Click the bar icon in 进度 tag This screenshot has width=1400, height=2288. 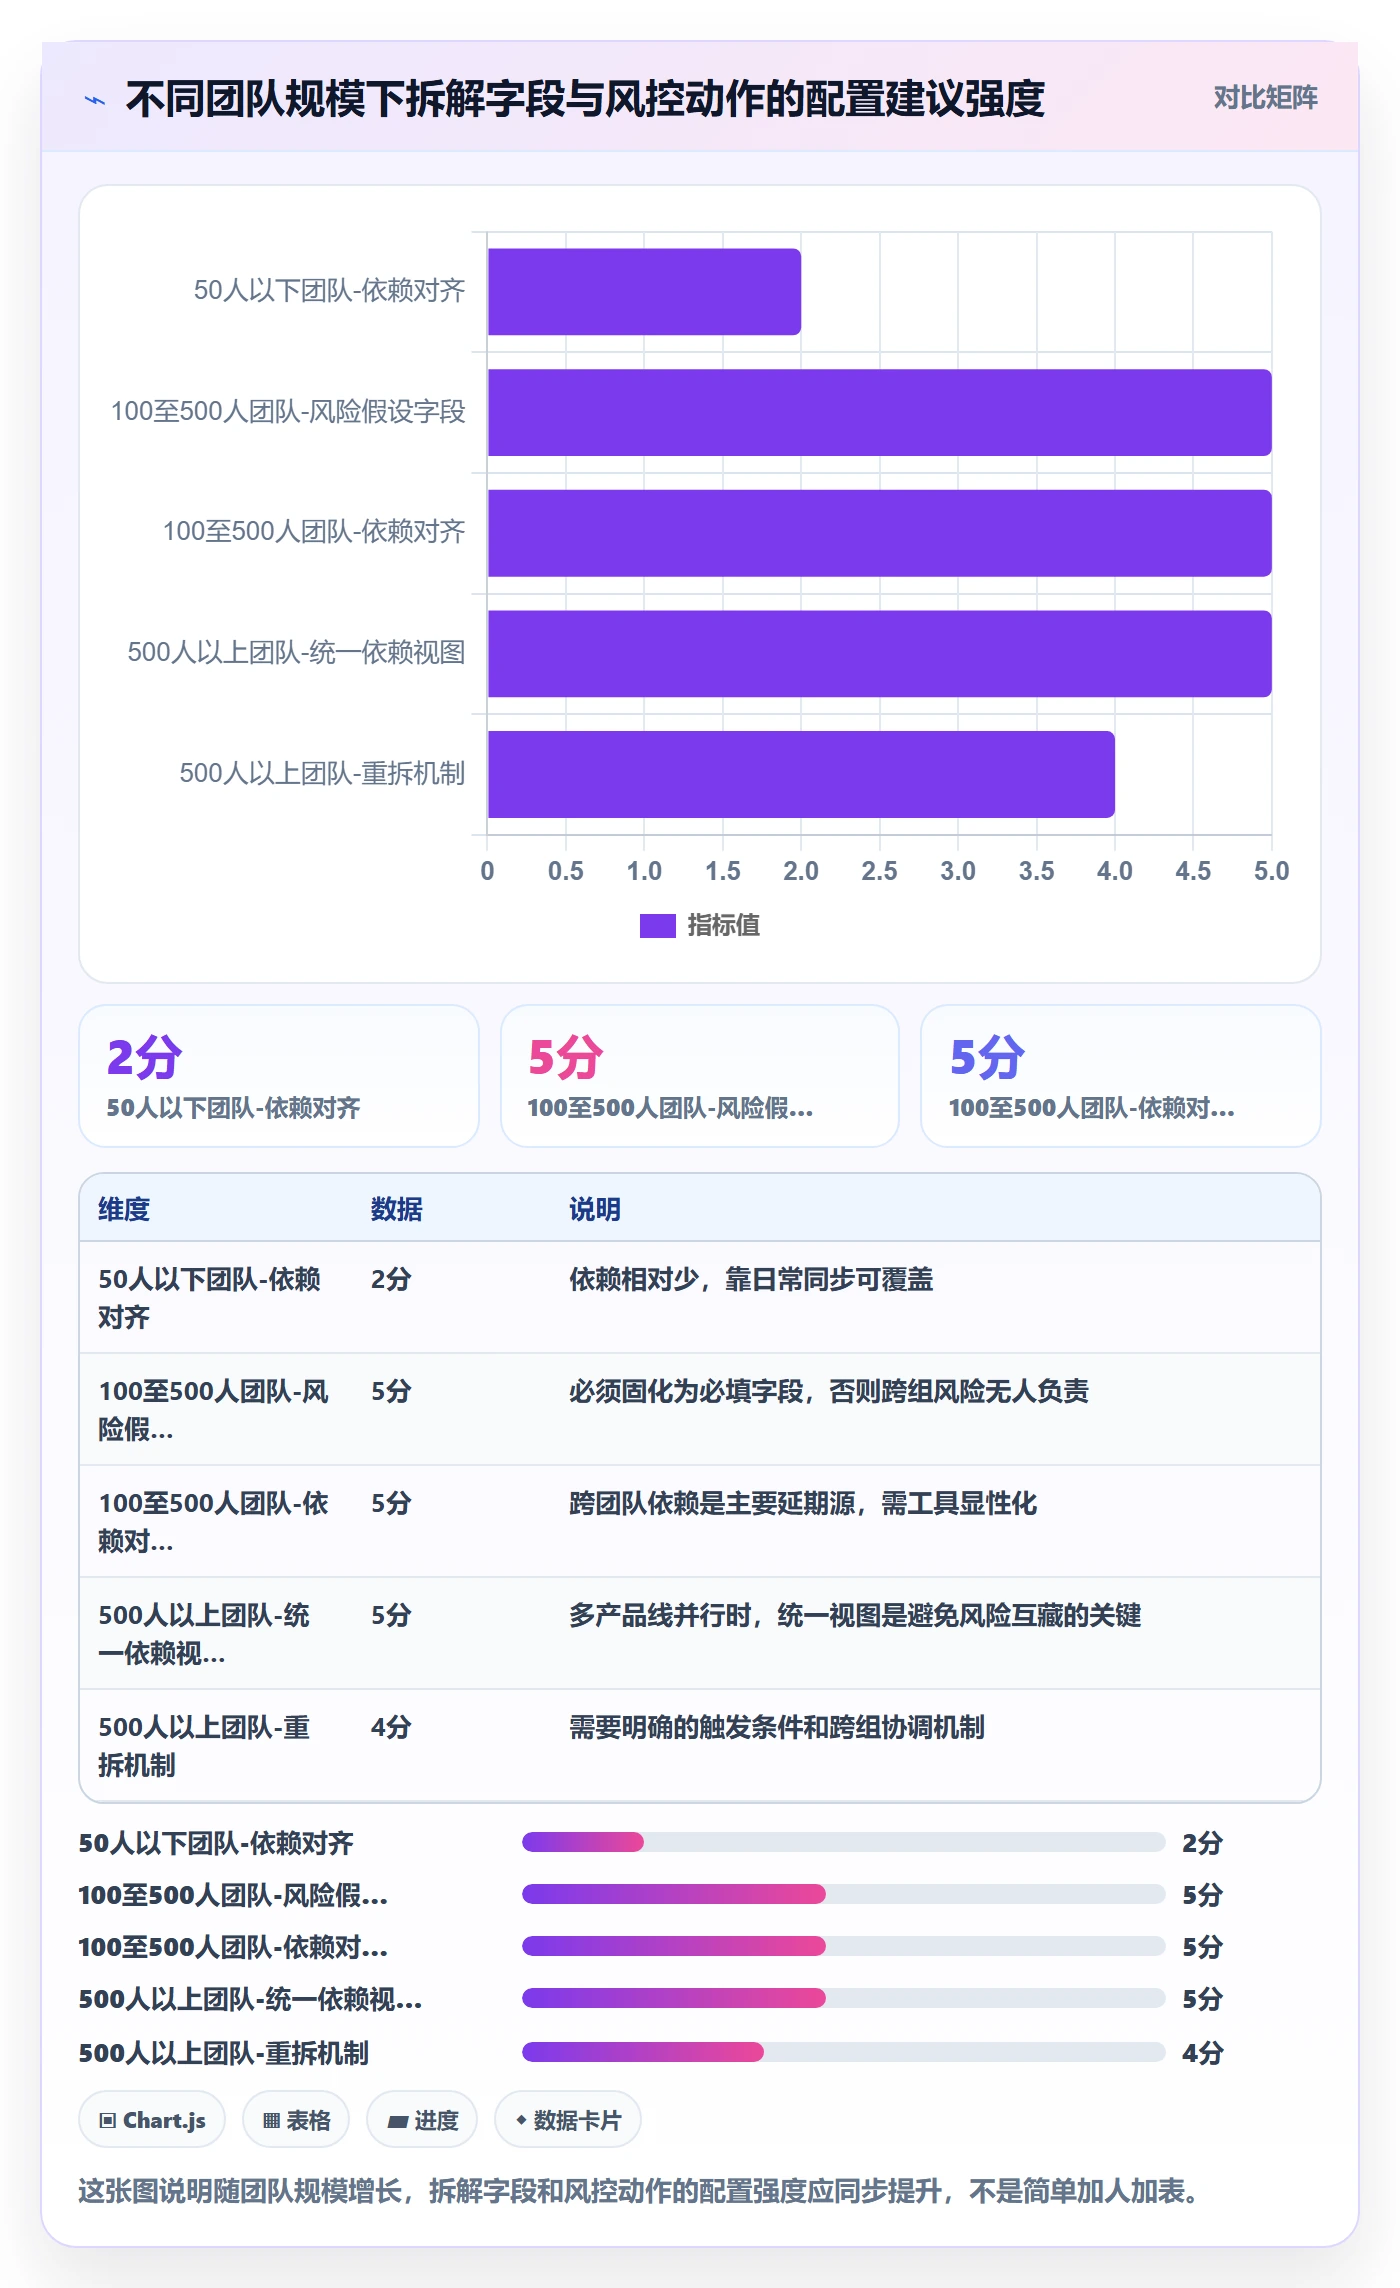click(x=397, y=2122)
